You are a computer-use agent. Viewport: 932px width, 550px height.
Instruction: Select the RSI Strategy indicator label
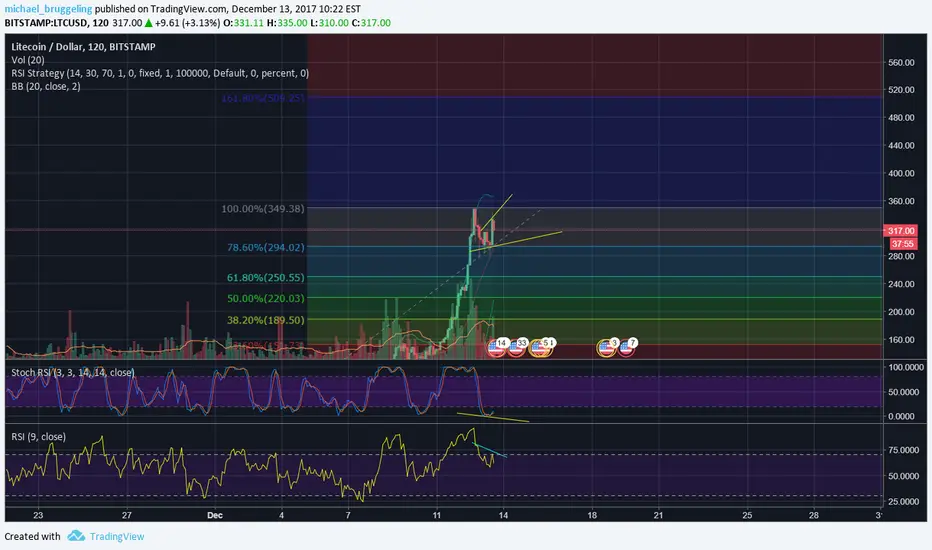click(x=160, y=73)
